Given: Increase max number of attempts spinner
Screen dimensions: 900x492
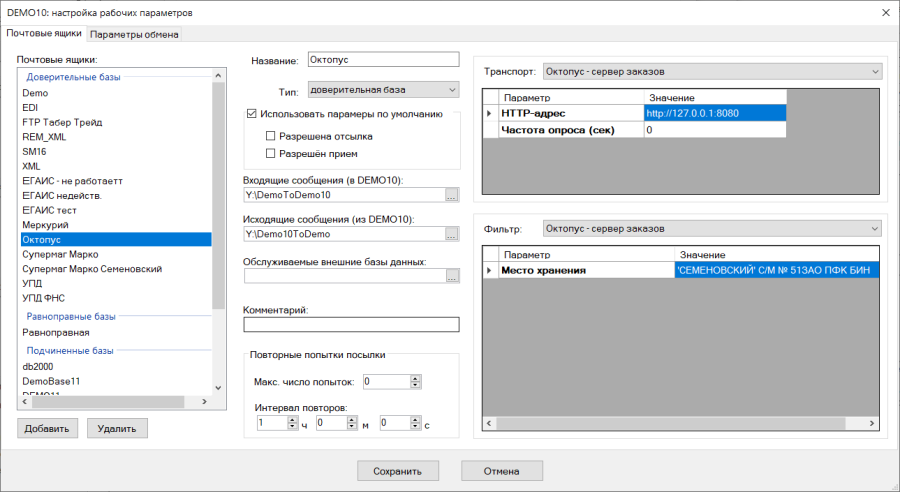Looking at the screenshot, I should [416, 378].
